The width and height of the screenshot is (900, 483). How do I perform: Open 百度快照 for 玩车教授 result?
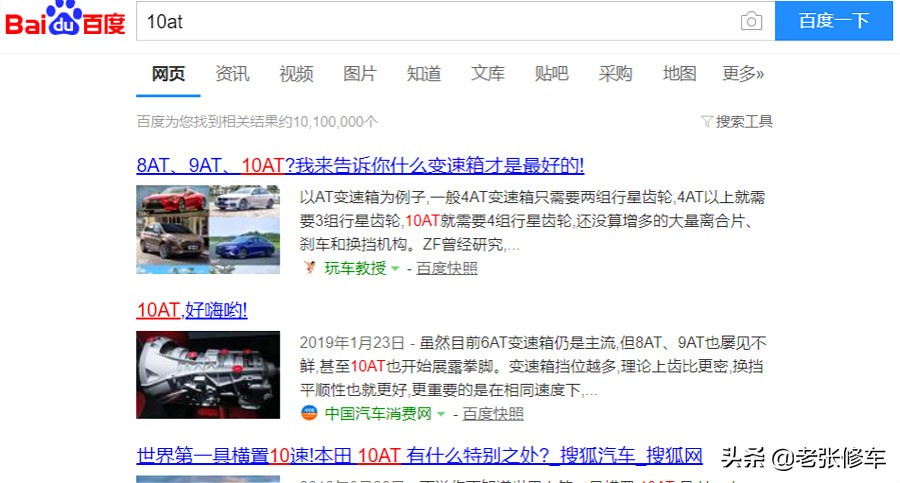[447, 268]
